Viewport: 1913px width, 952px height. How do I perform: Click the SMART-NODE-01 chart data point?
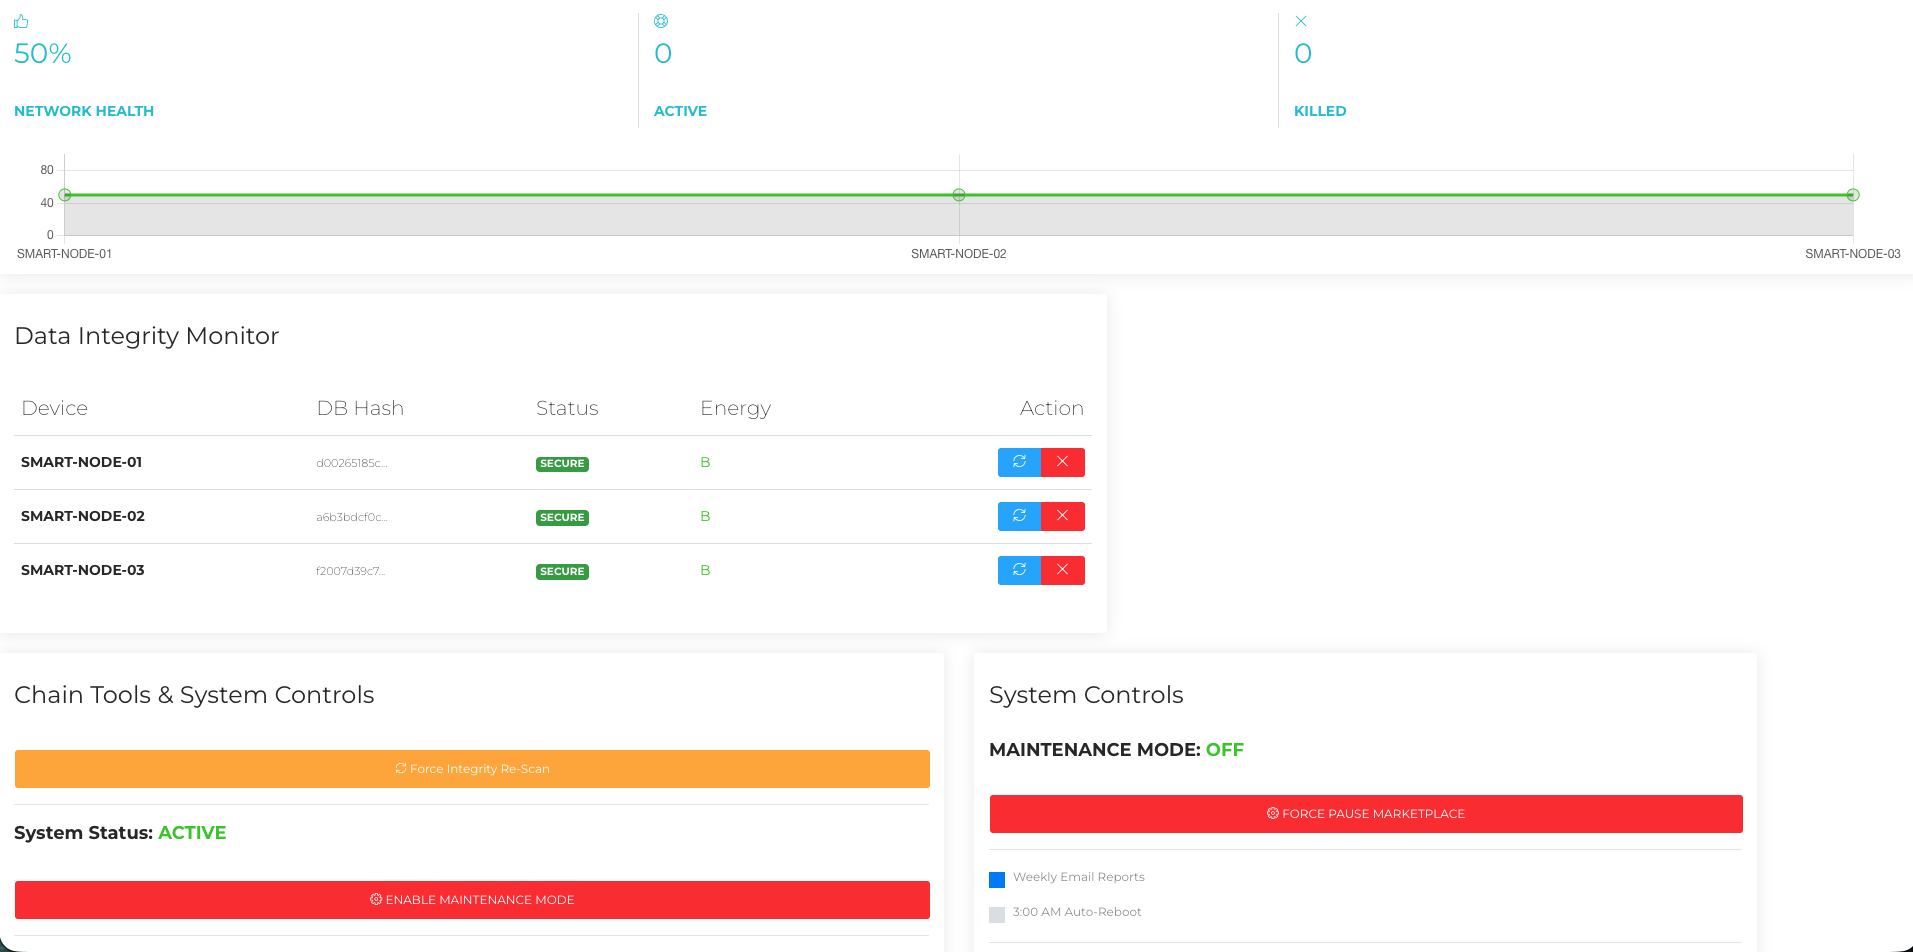pos(65,195)
